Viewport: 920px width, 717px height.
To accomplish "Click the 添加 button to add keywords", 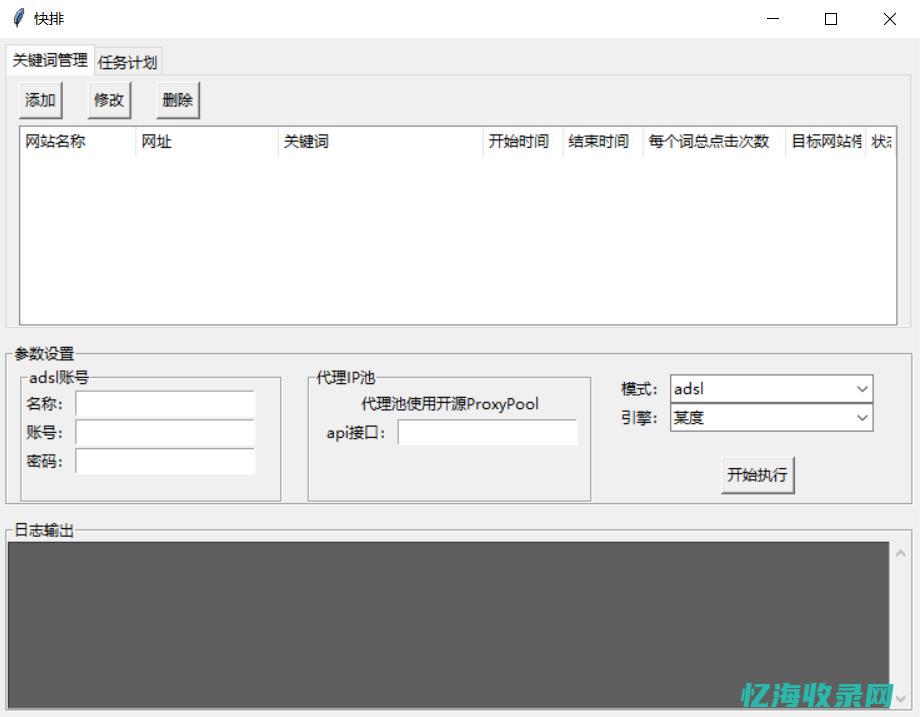I will coord(39,99).
